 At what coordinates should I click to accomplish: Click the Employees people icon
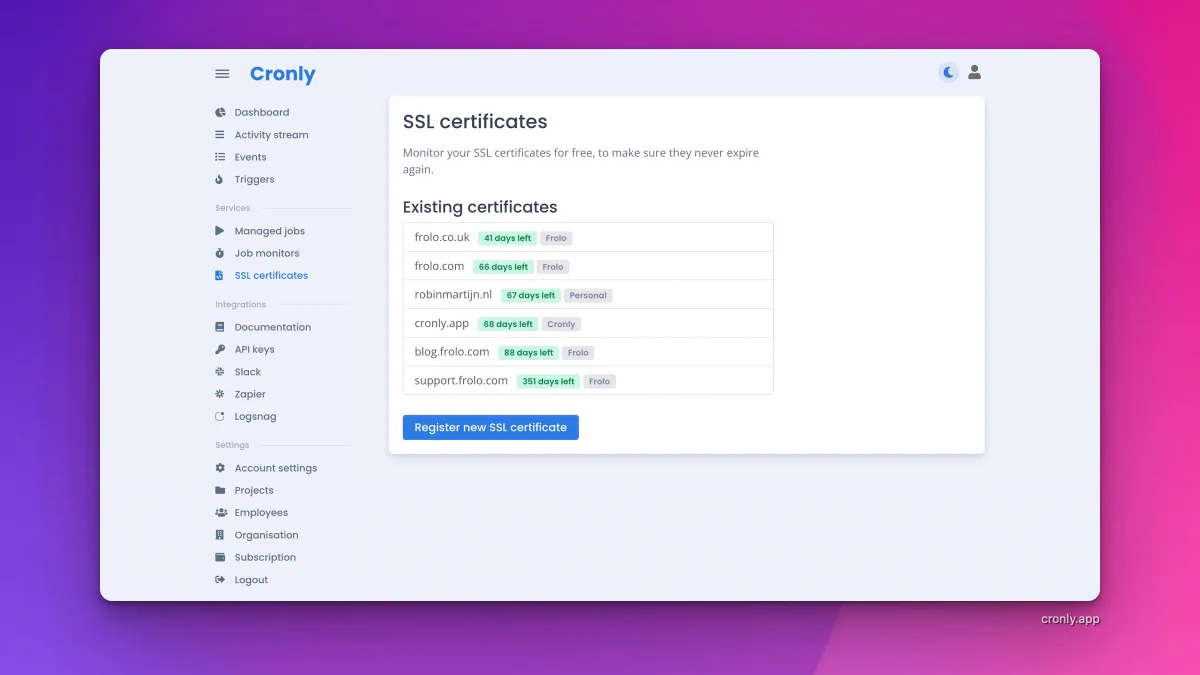click(x=221, y=513)
